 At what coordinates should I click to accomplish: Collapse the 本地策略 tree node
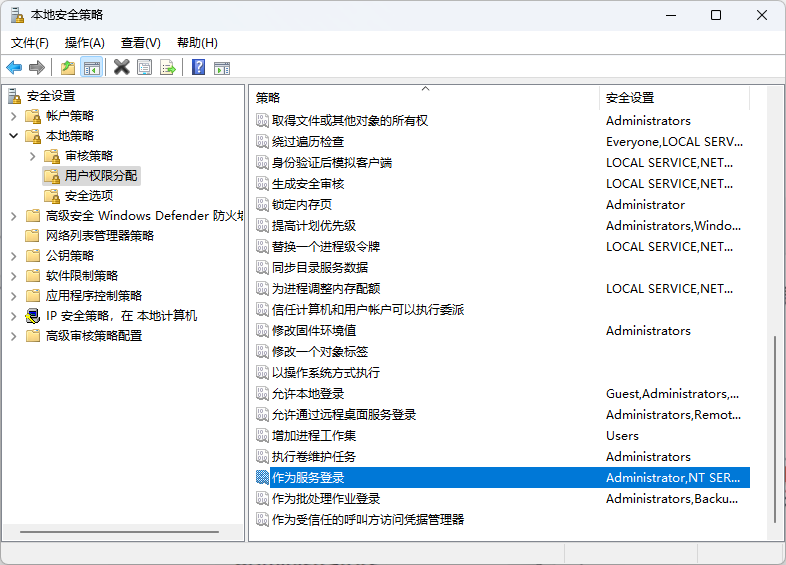14,136
